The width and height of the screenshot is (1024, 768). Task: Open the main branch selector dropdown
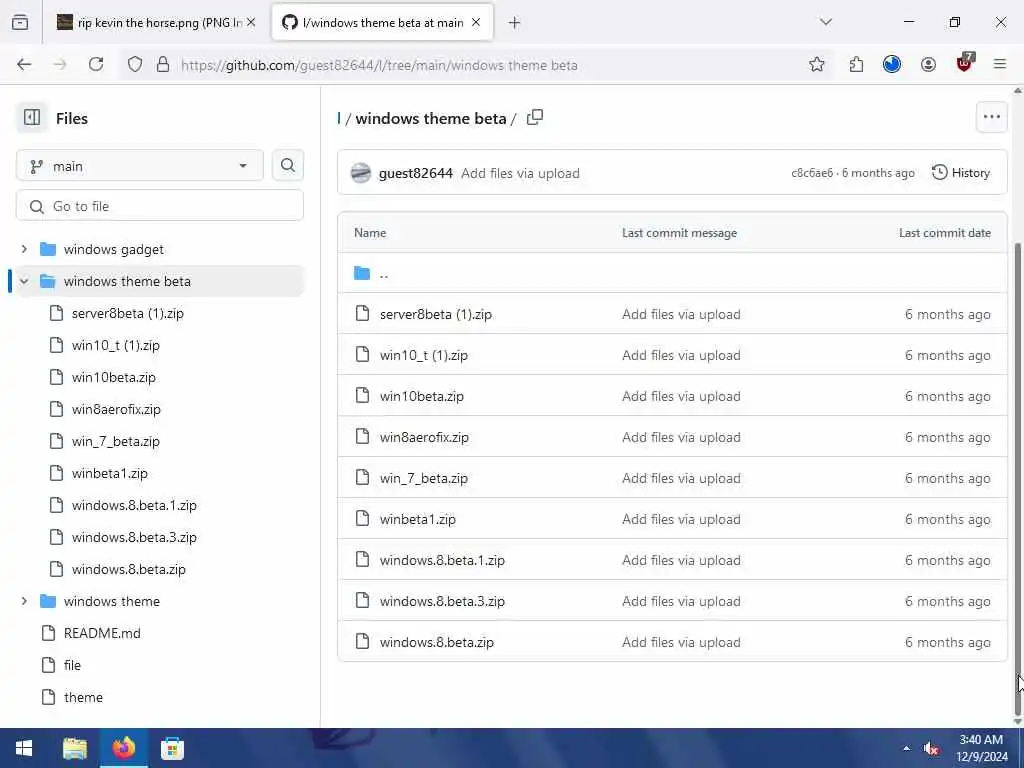point(140,166)
